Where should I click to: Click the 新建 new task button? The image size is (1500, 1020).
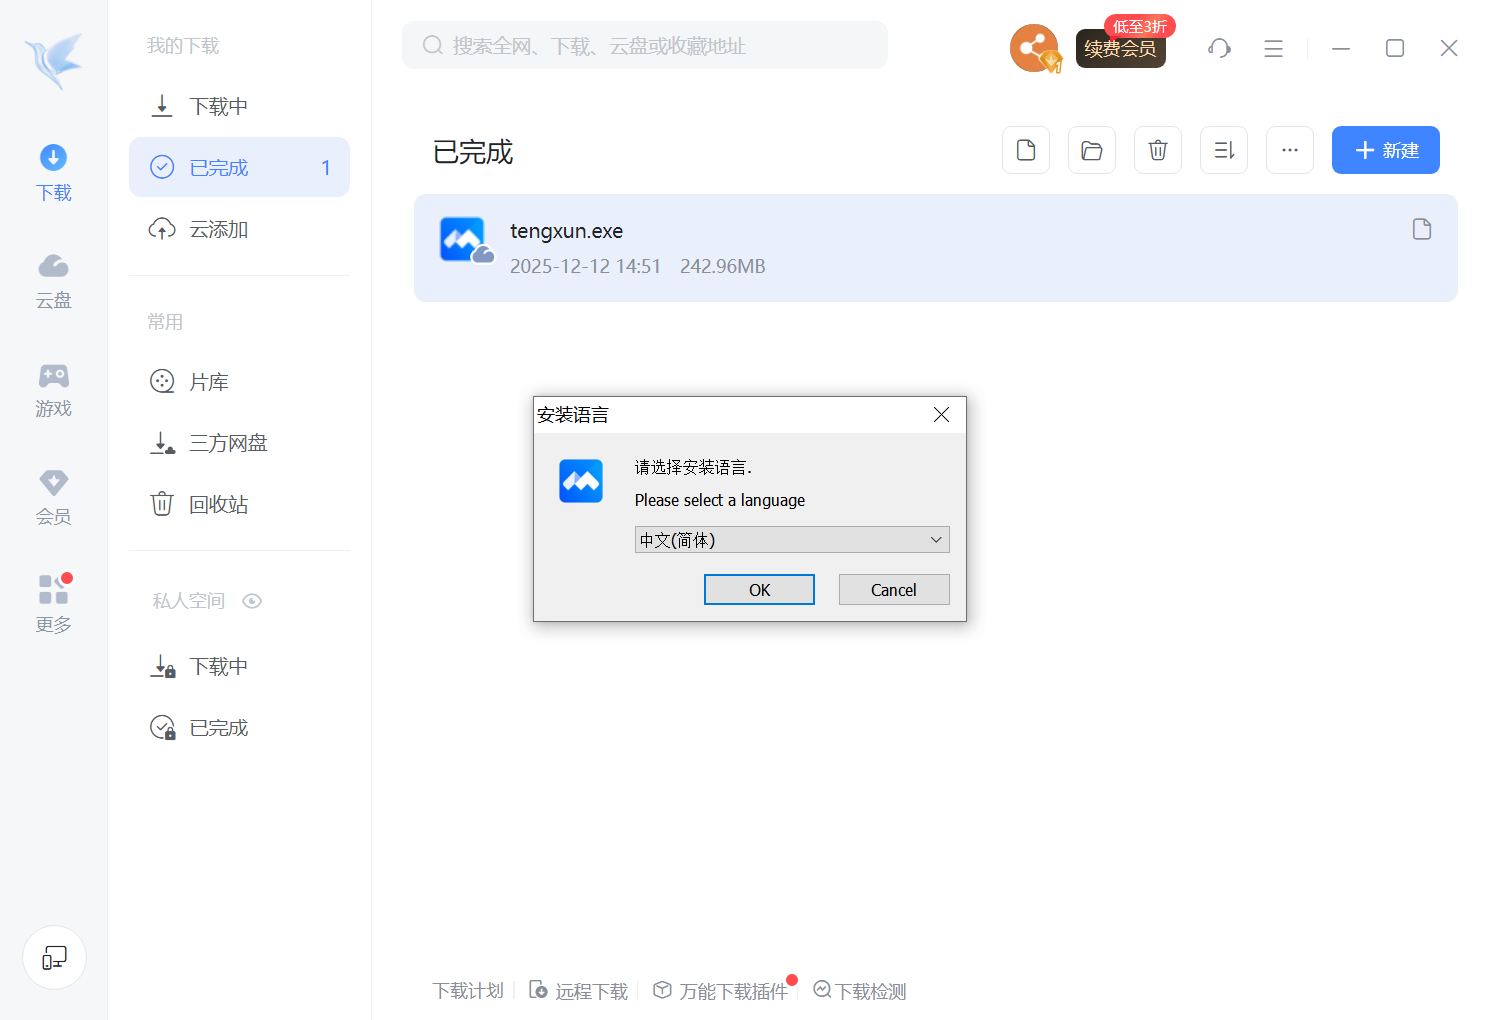coord(1386,150)
